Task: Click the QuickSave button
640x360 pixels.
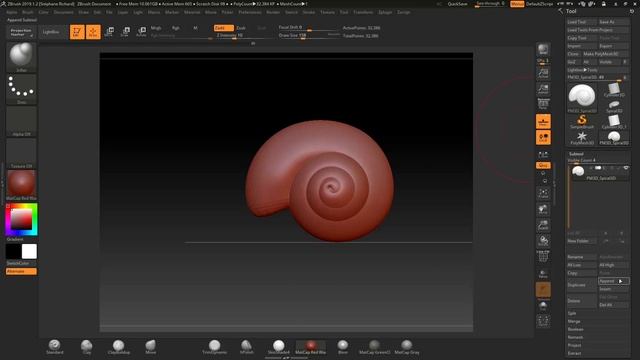Action: [x=458, y=4]
